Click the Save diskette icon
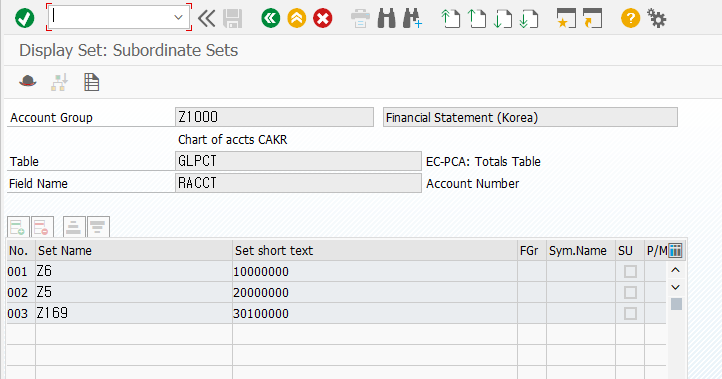 tap(233, 18)
